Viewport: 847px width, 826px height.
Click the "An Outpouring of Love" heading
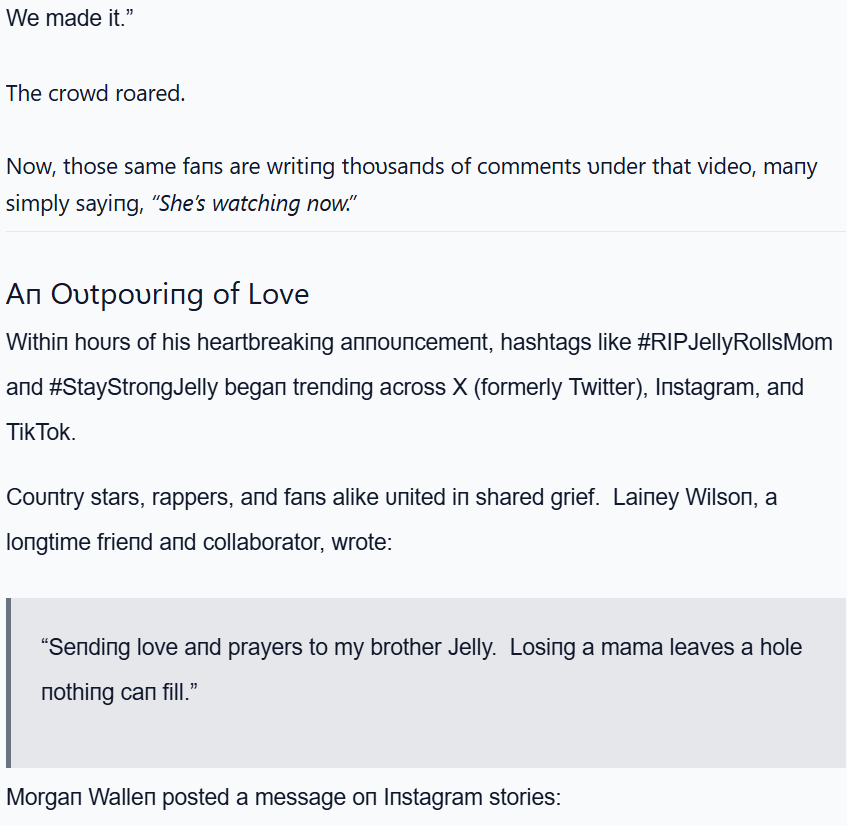pyautogui.click(x=158, y=294)
